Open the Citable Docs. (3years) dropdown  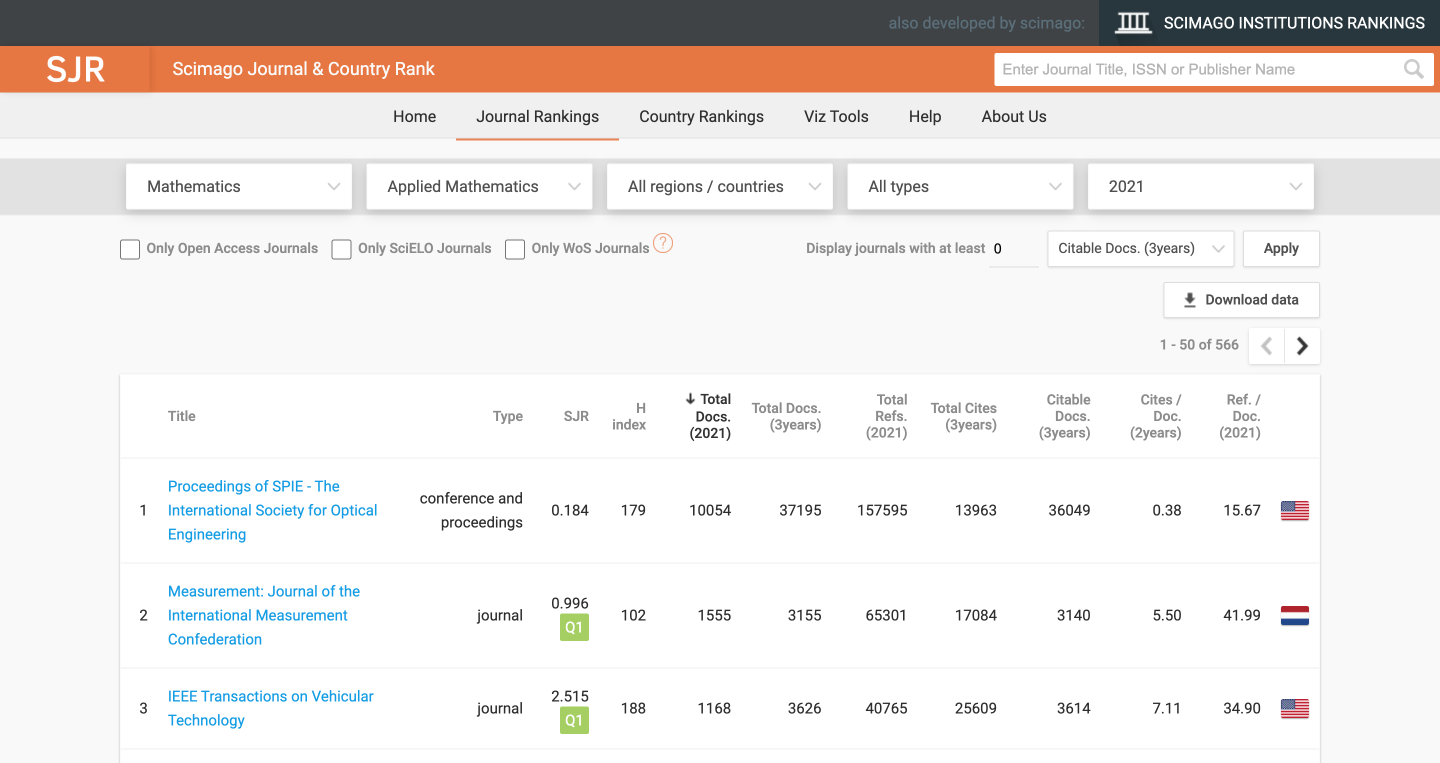click(x=1140, y=249)
